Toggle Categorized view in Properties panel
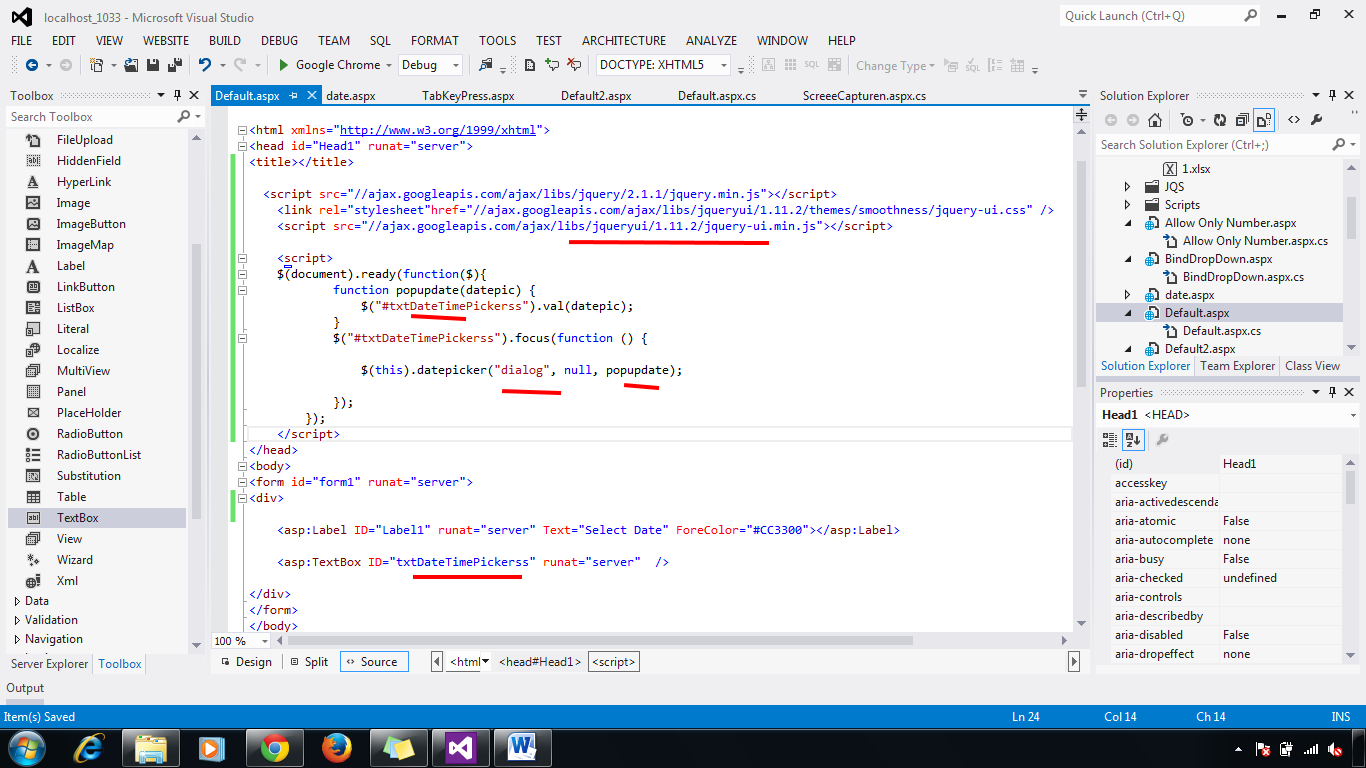Screen dimensions: 1366x768 click(1110, 439)
